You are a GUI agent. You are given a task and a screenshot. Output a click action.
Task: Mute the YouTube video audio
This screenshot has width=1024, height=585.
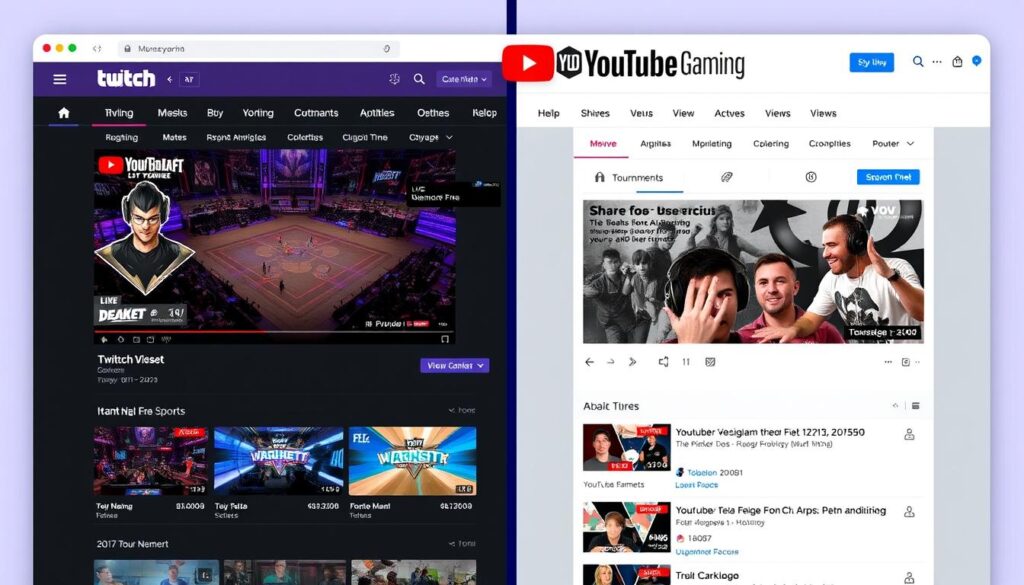(662, 362)
